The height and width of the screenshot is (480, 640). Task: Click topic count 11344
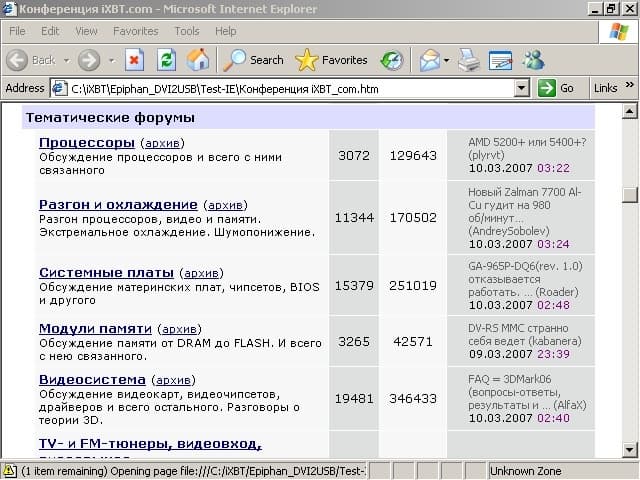click(x=354, y=218)
